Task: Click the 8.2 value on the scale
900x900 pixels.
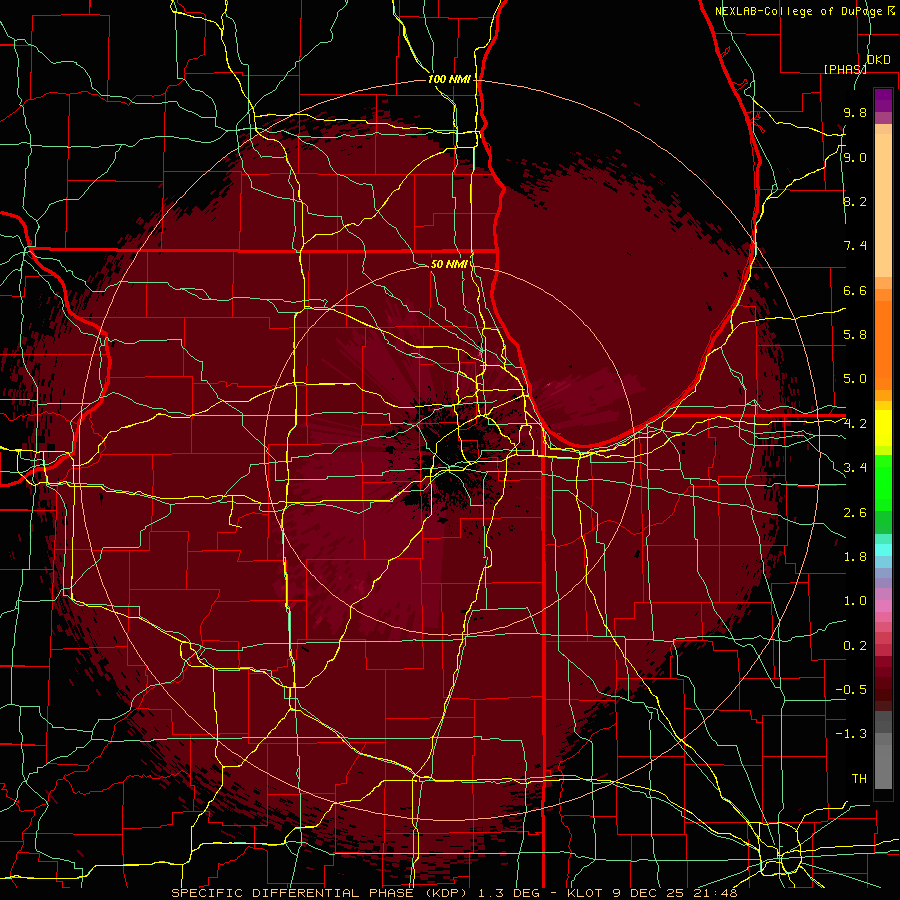Action: click(855, 201)
